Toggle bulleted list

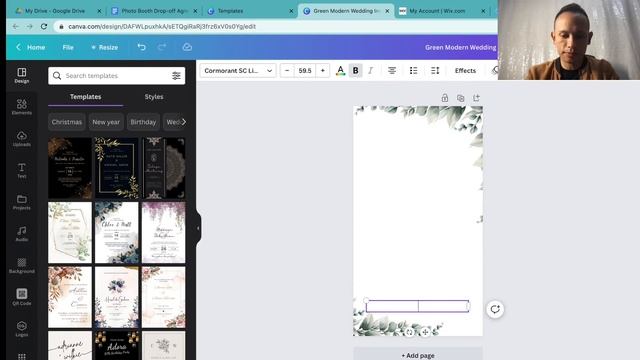point(413,71)
